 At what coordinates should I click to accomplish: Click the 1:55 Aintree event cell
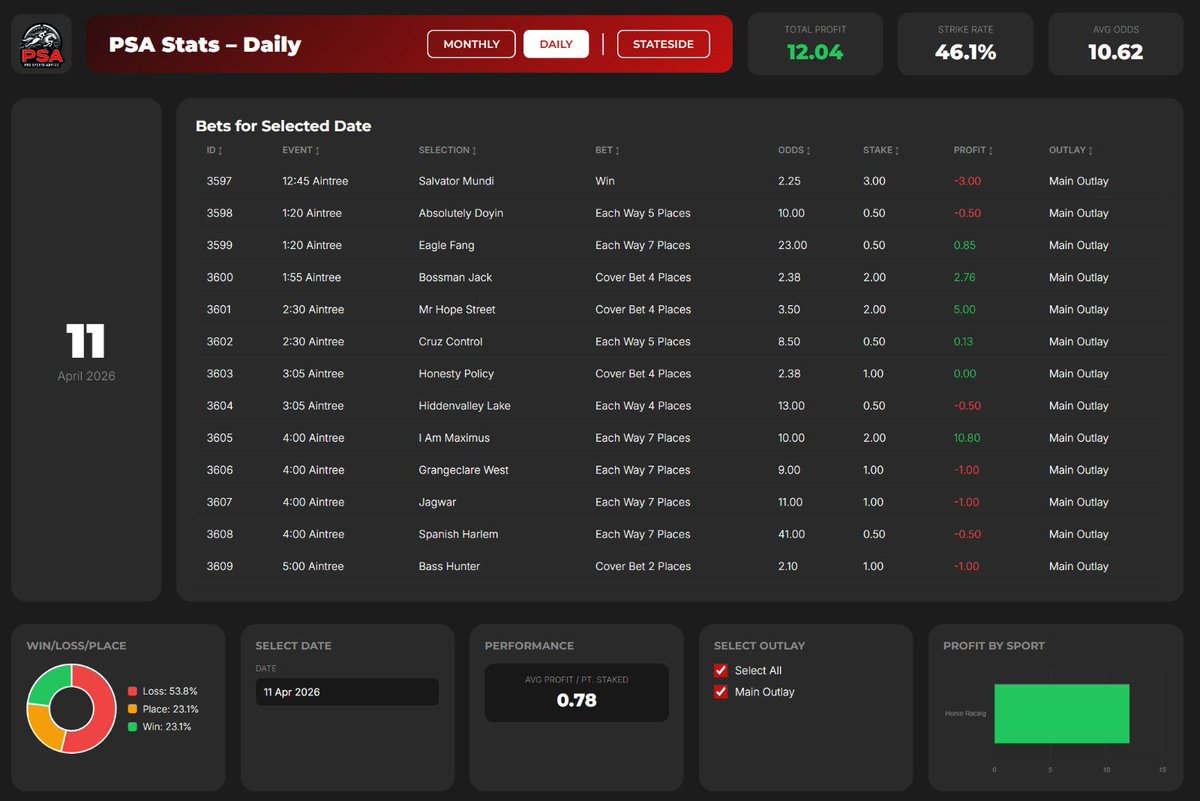pos(311,277)
